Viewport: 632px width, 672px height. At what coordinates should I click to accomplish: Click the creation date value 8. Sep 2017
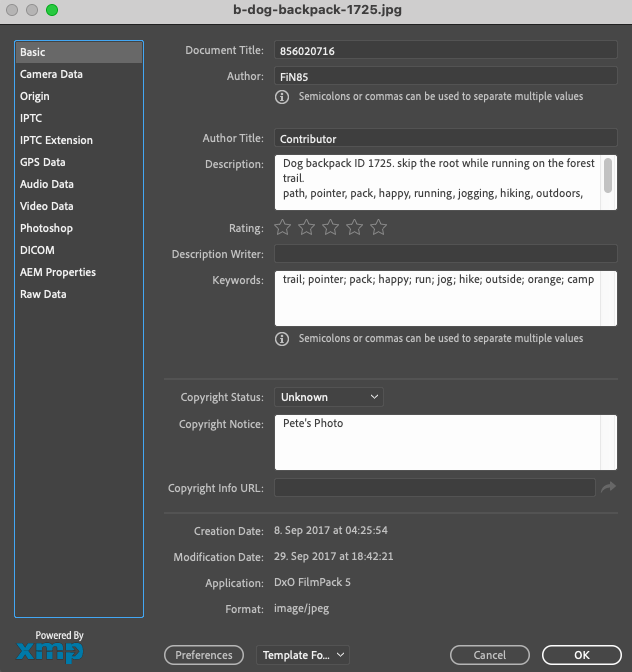[331, 530]
